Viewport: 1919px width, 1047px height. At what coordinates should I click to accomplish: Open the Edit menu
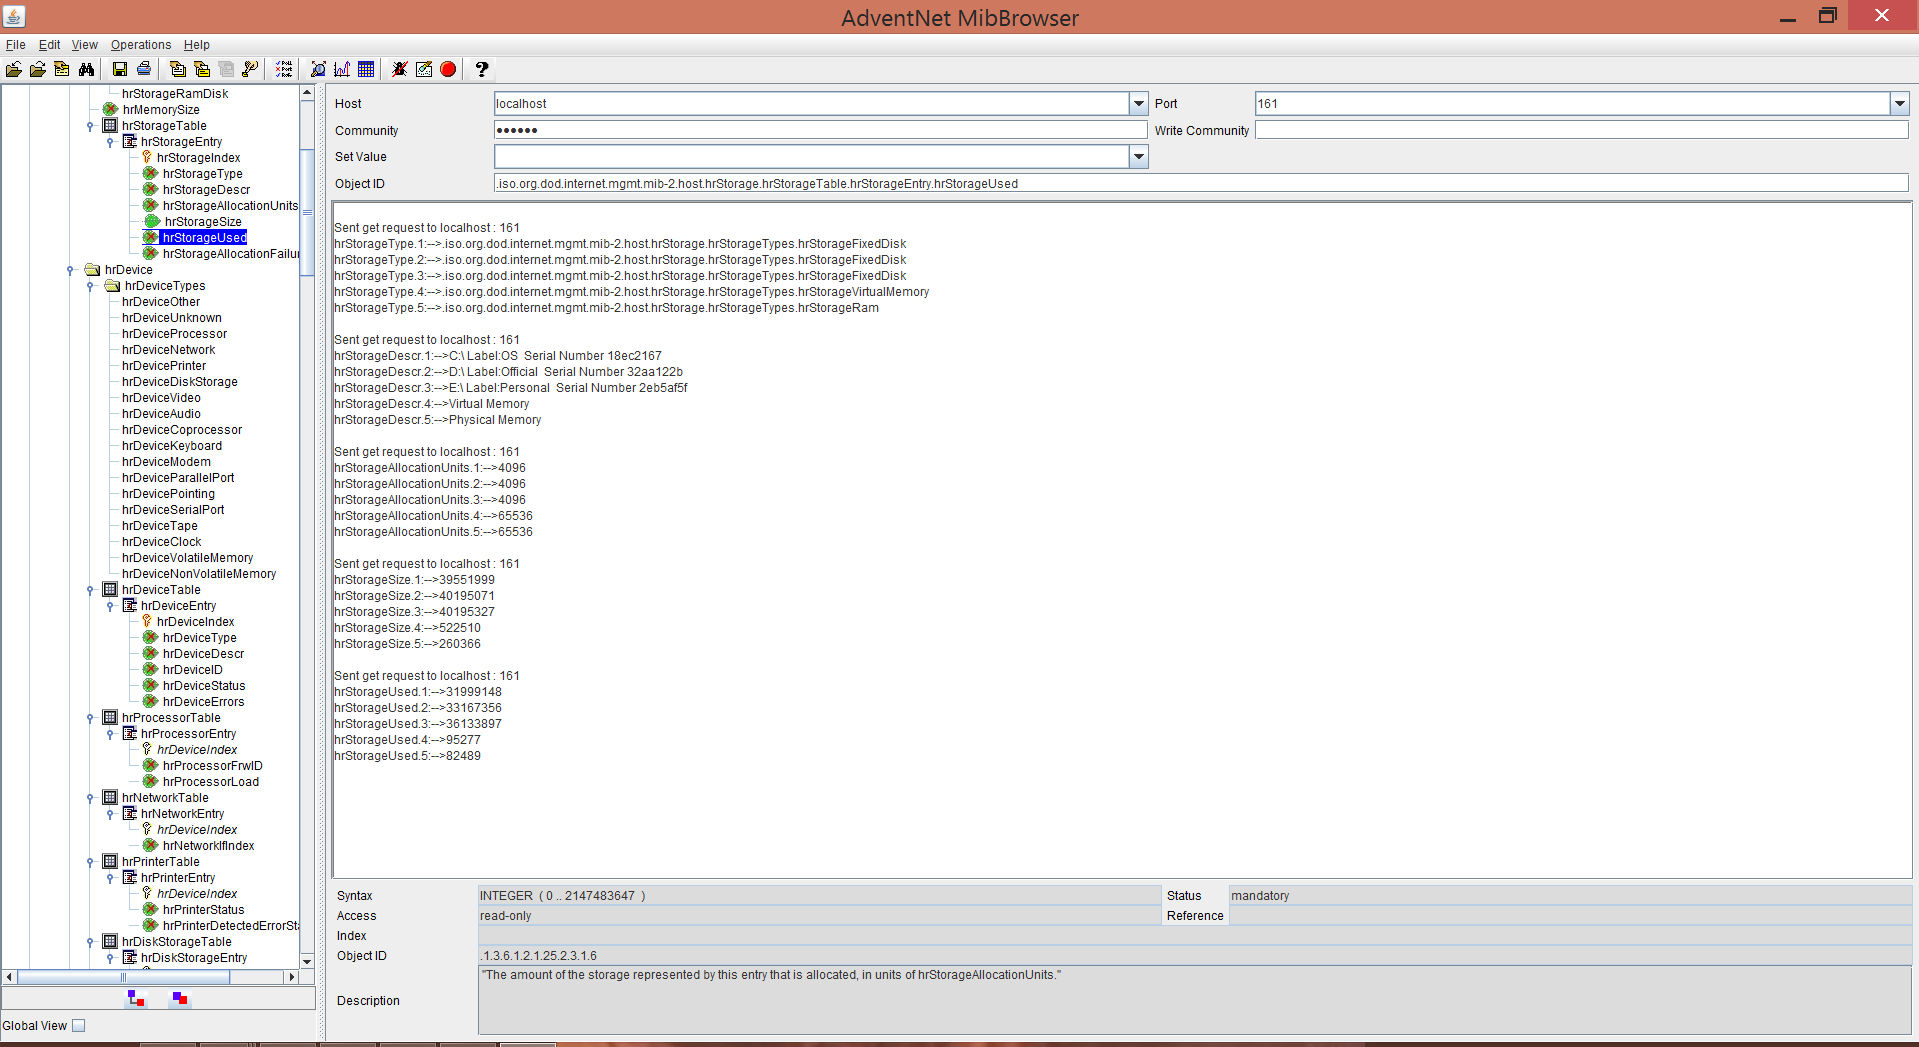[49, 45]
